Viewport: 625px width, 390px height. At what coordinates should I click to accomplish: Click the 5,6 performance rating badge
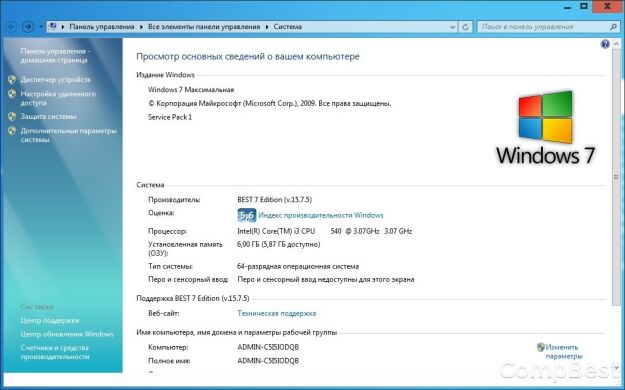[247, 215]
